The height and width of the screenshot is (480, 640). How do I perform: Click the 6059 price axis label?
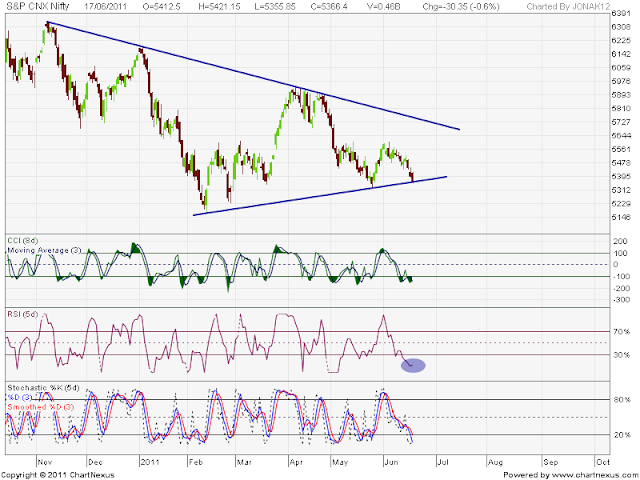pos(621,68)
